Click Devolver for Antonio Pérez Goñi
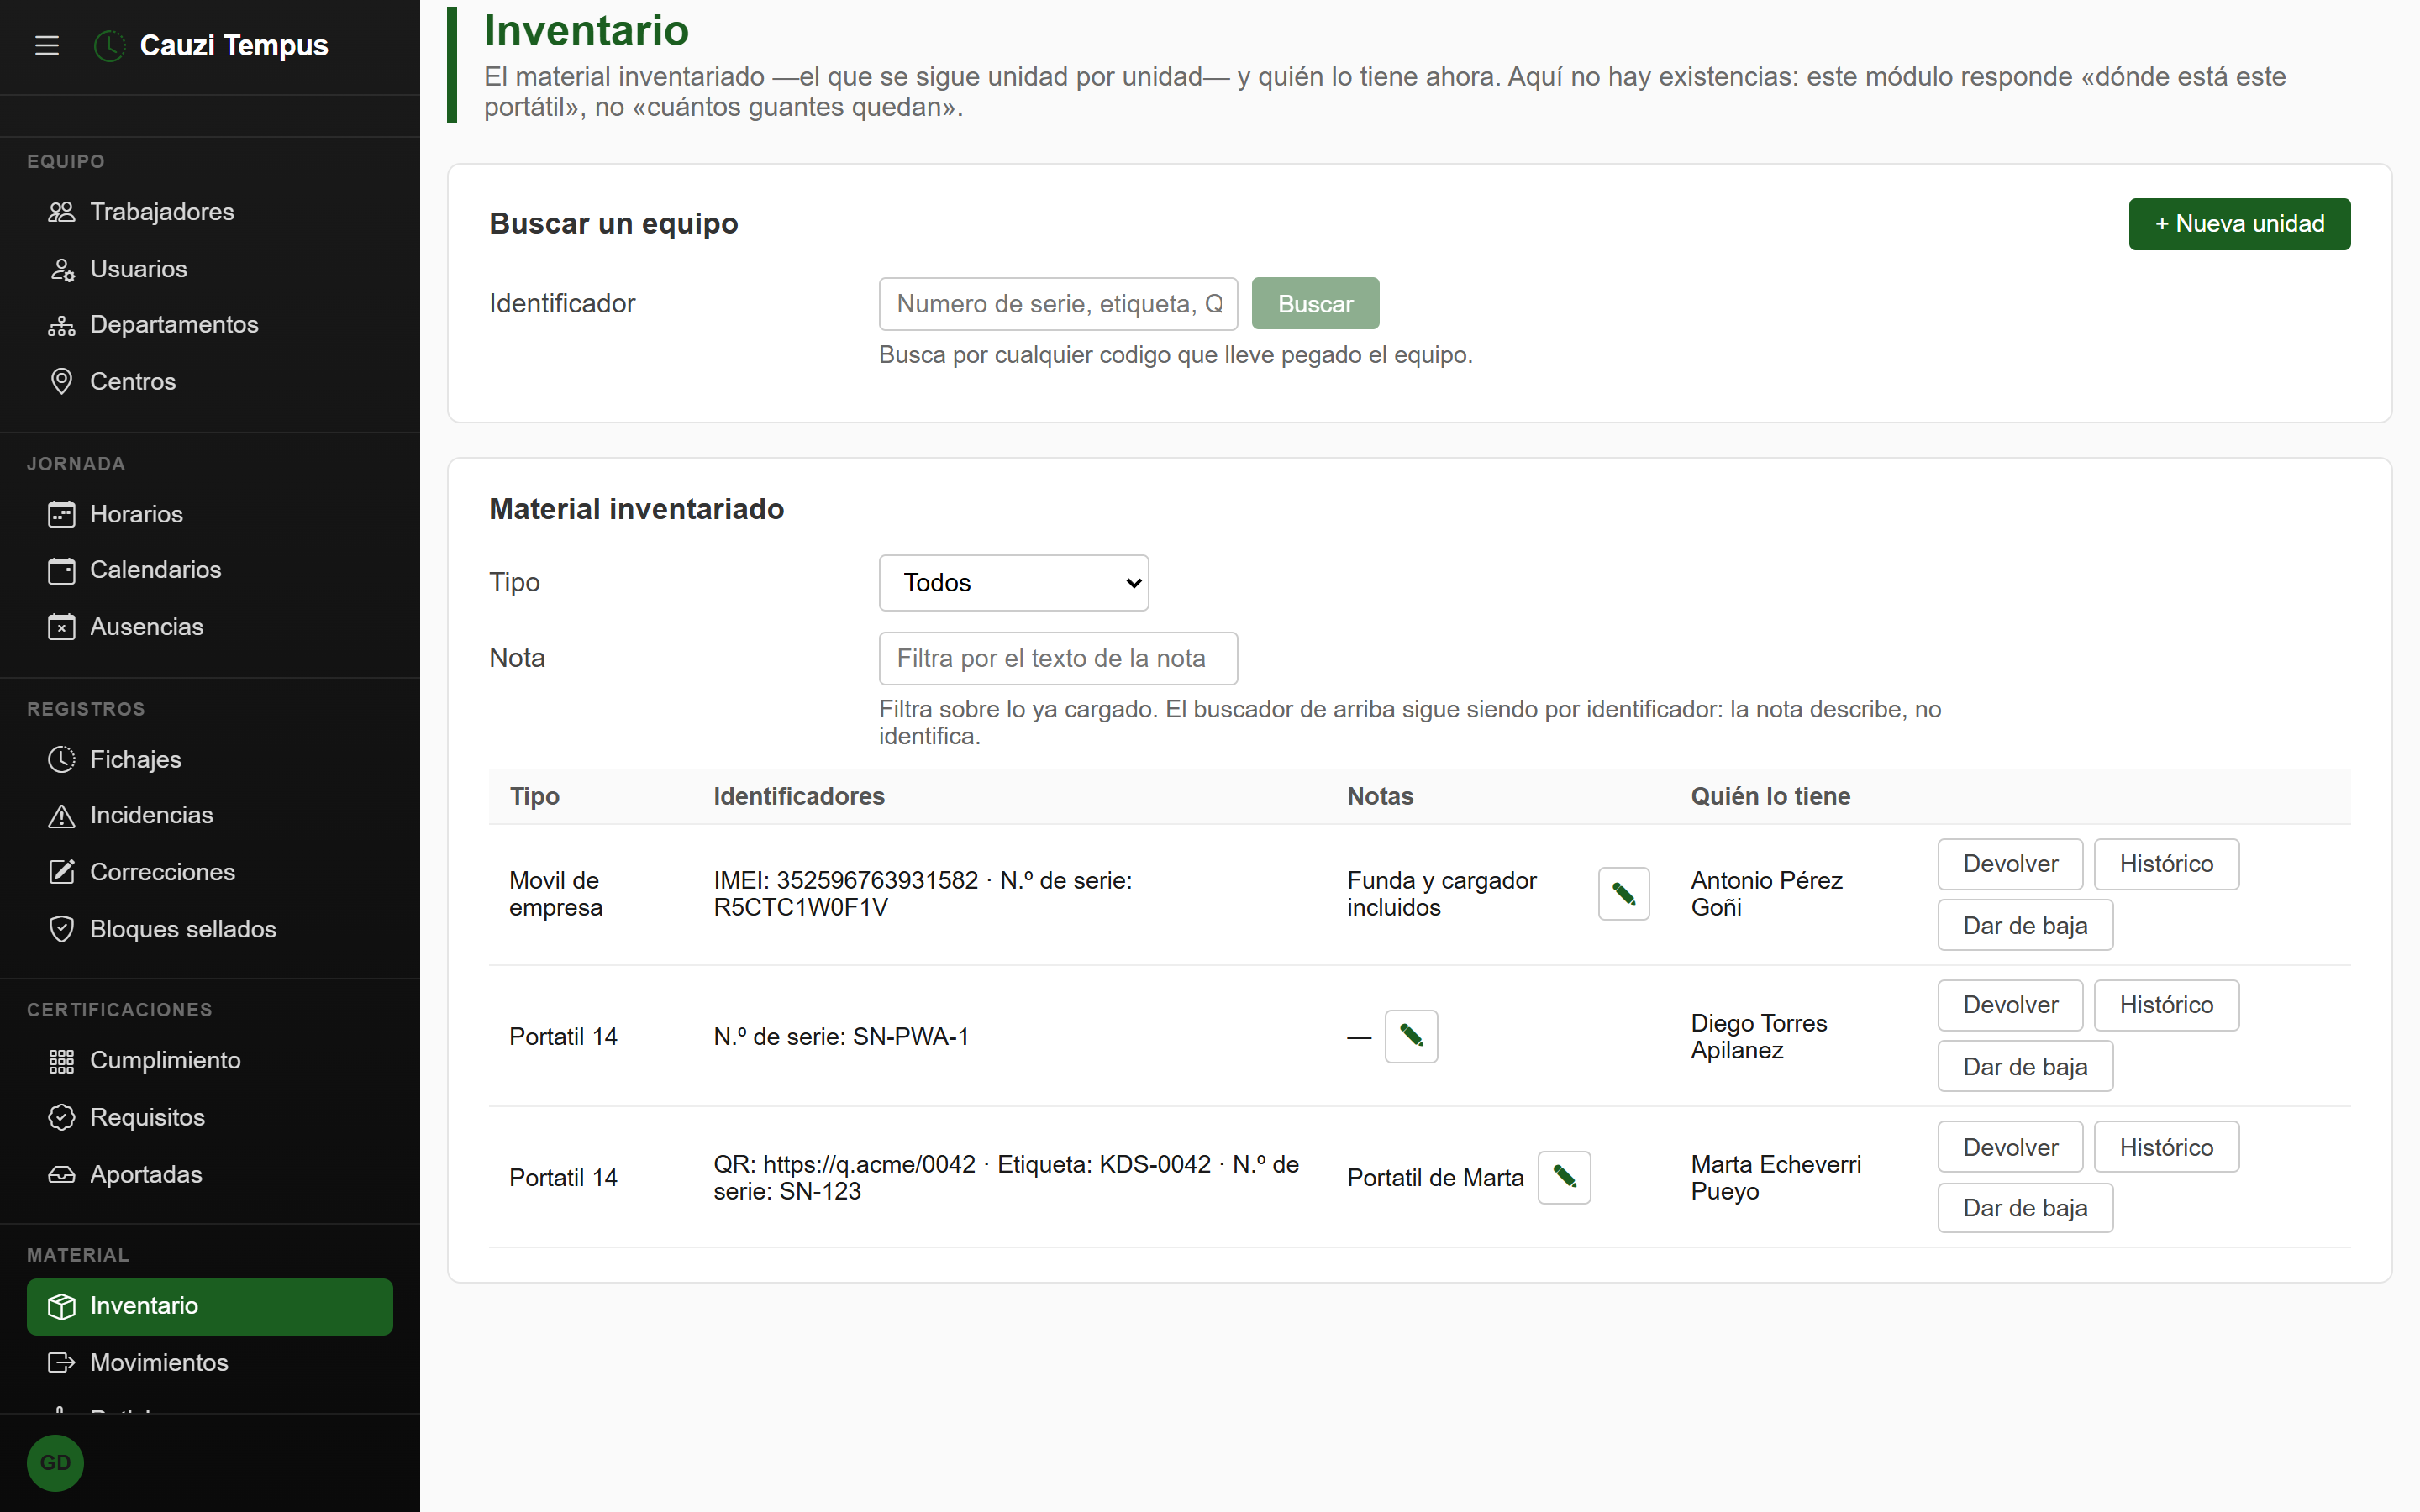This screenshot has height=1512, width=2420. 2010,864
